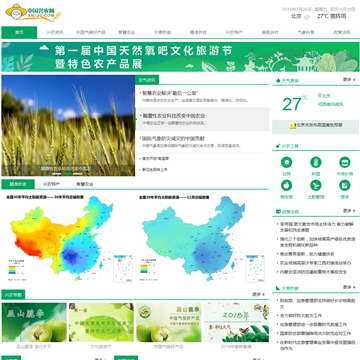
Task: Open the 兴农资讯 navigation item
Action: coord(55,32)
